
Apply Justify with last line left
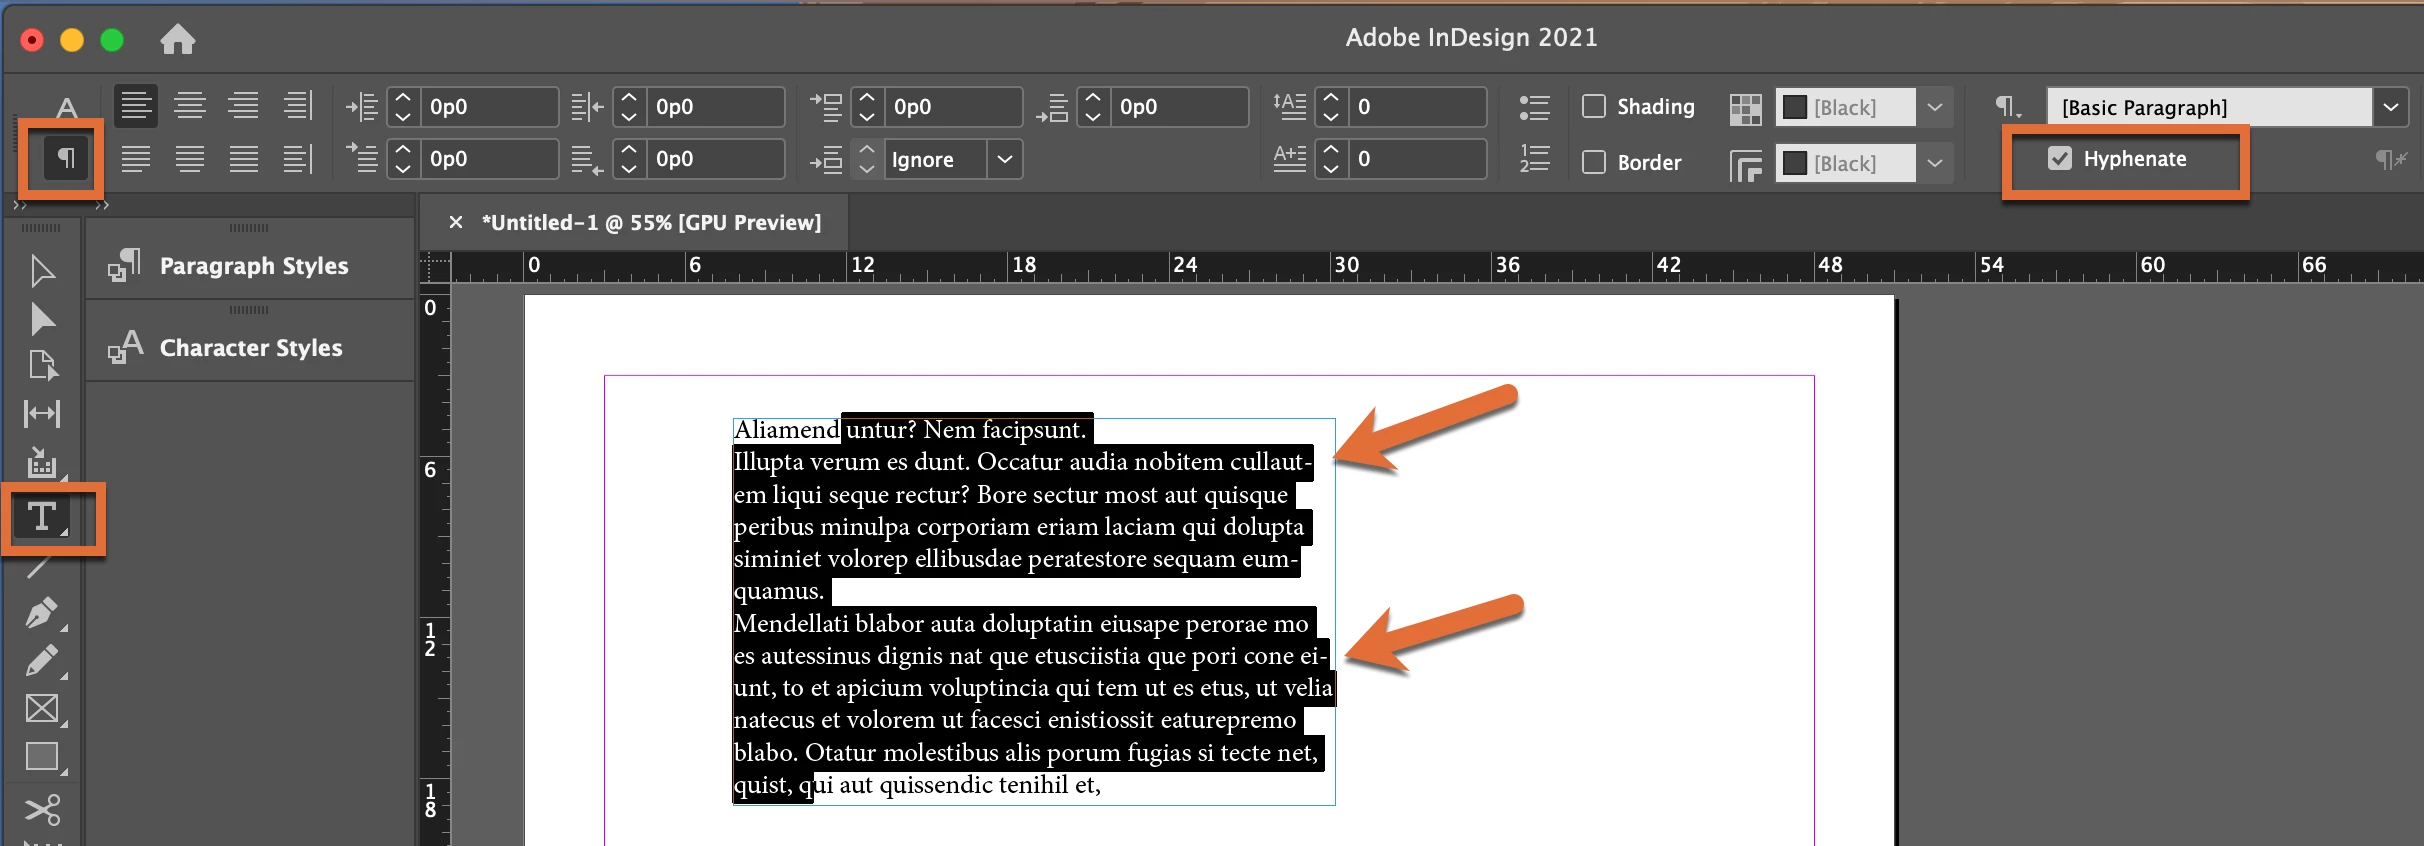pyautogui.click(x=136, y=158)
